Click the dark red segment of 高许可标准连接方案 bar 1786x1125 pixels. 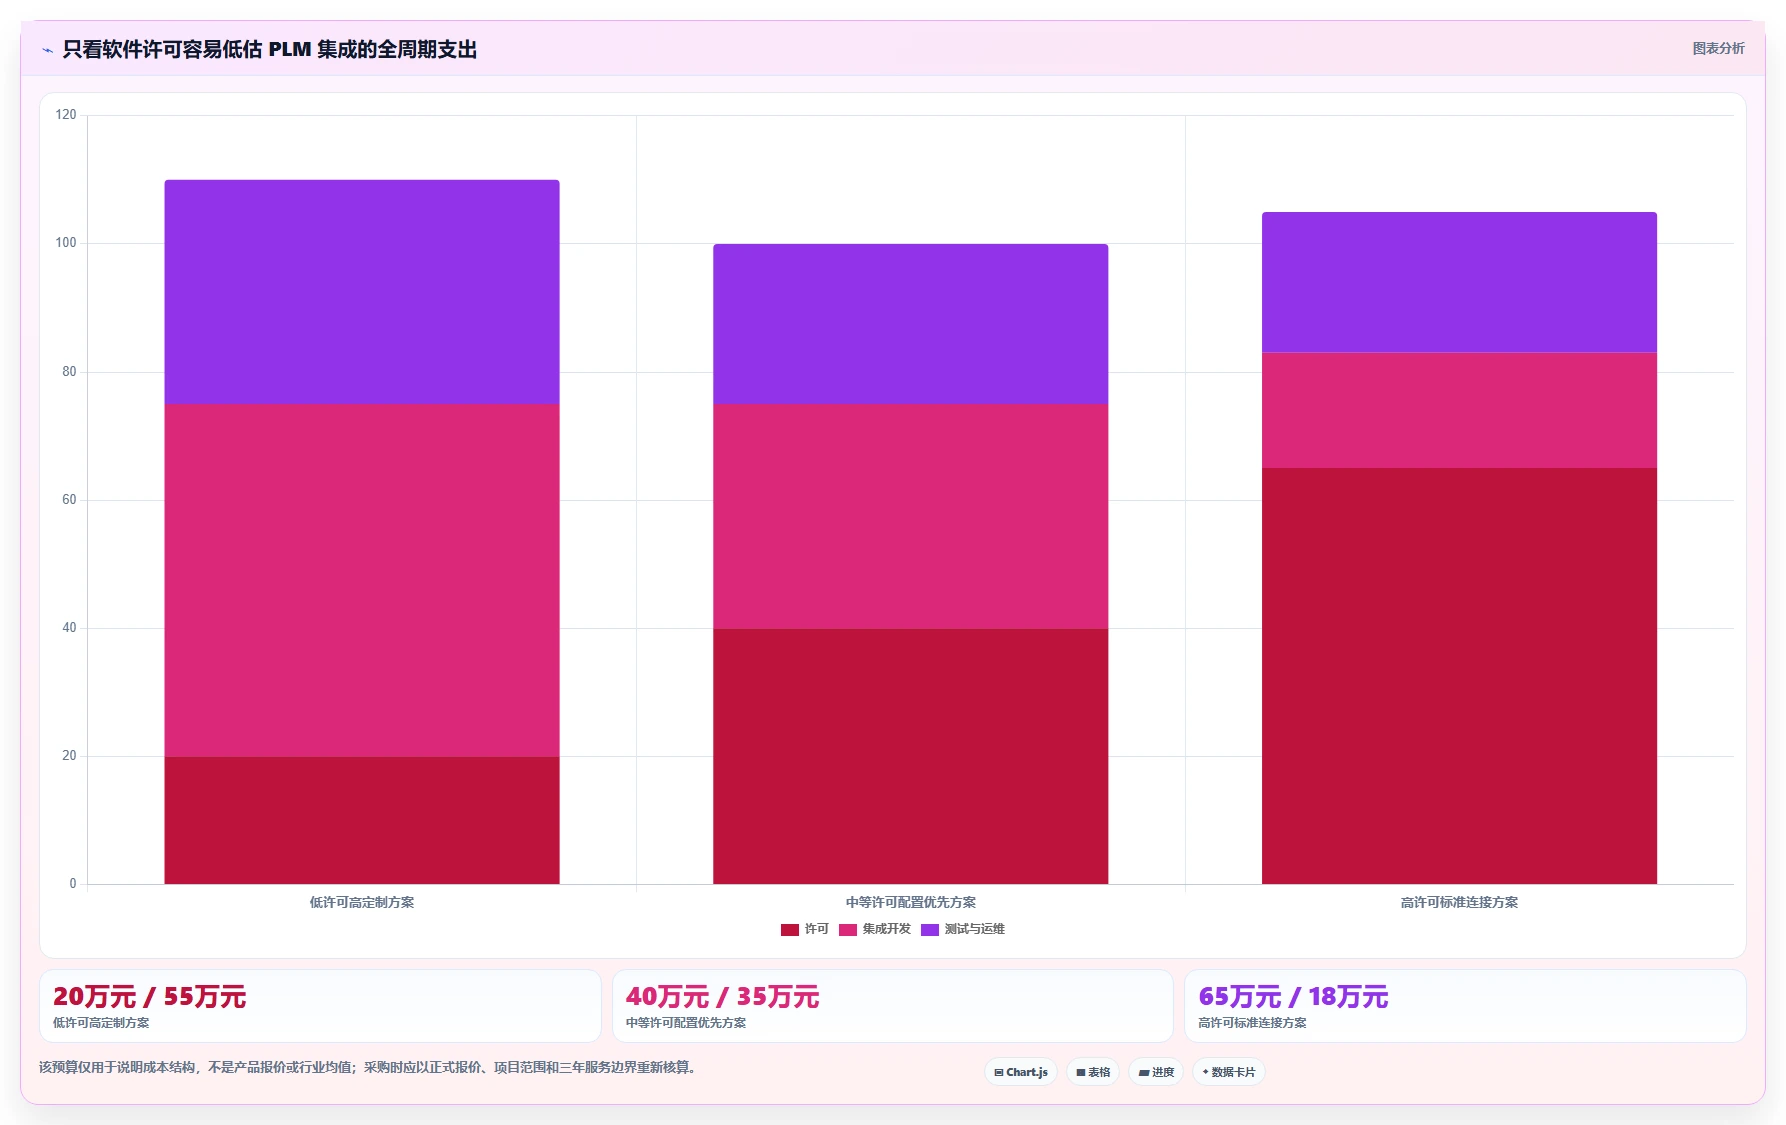click(x=1459, y=676)
